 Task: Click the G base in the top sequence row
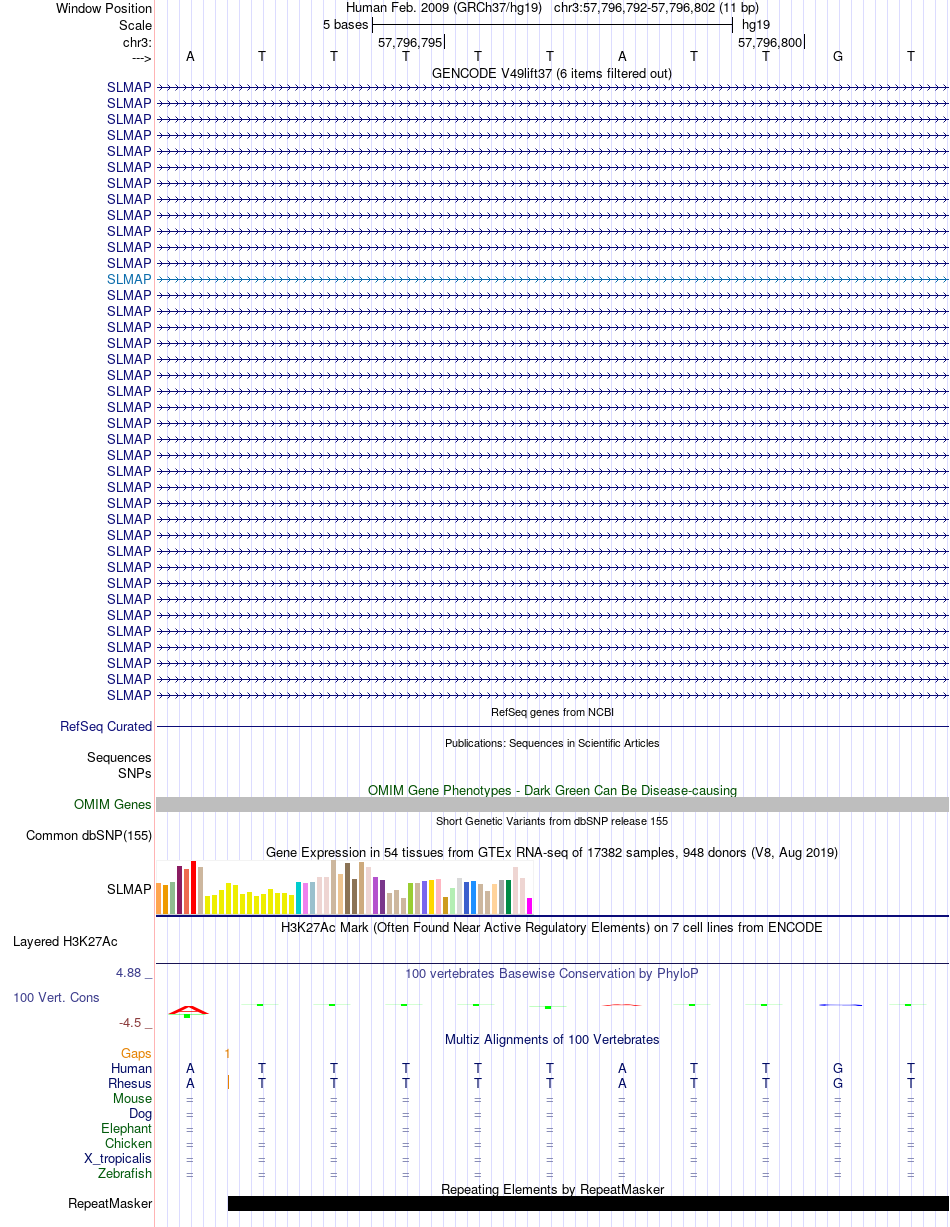point(838,56)
